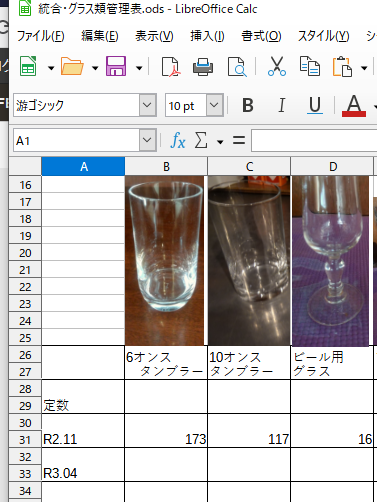Image resolution: width=377 pixels, height=502 pixels.
Task: Toggle Bold formatting
Action: pyautogui.click(x=248, y=105)
